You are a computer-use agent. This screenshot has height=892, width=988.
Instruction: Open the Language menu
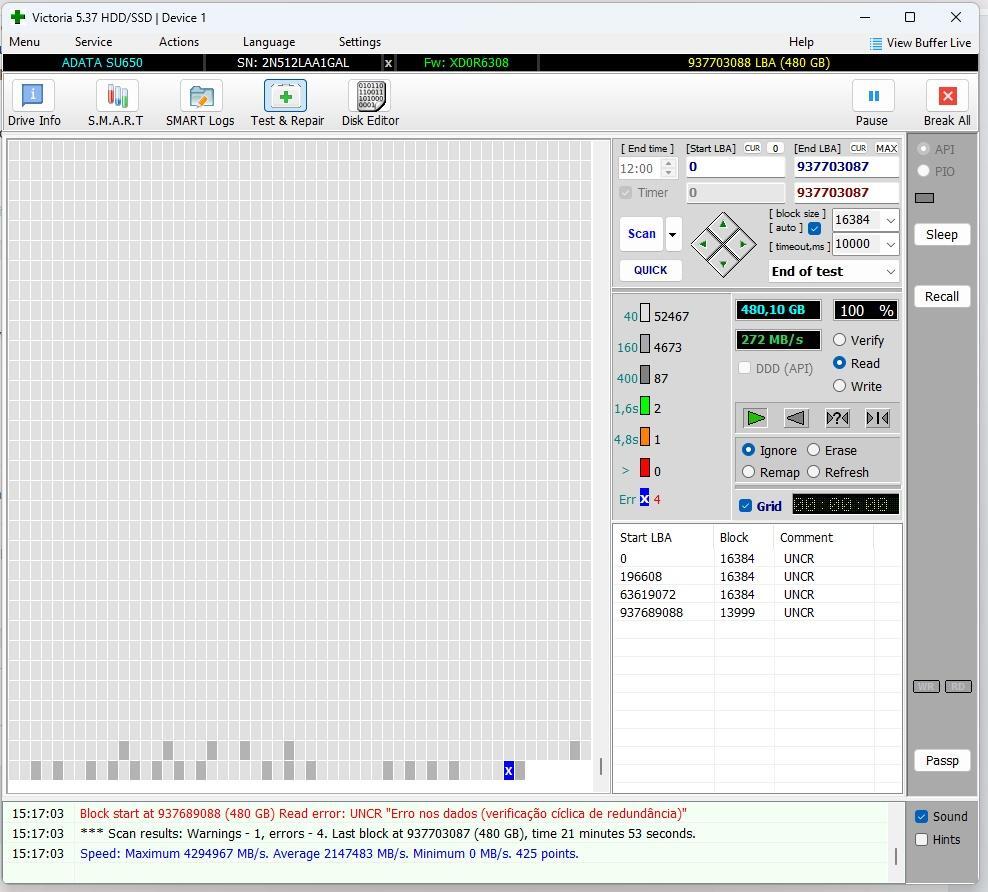point(268,42)
